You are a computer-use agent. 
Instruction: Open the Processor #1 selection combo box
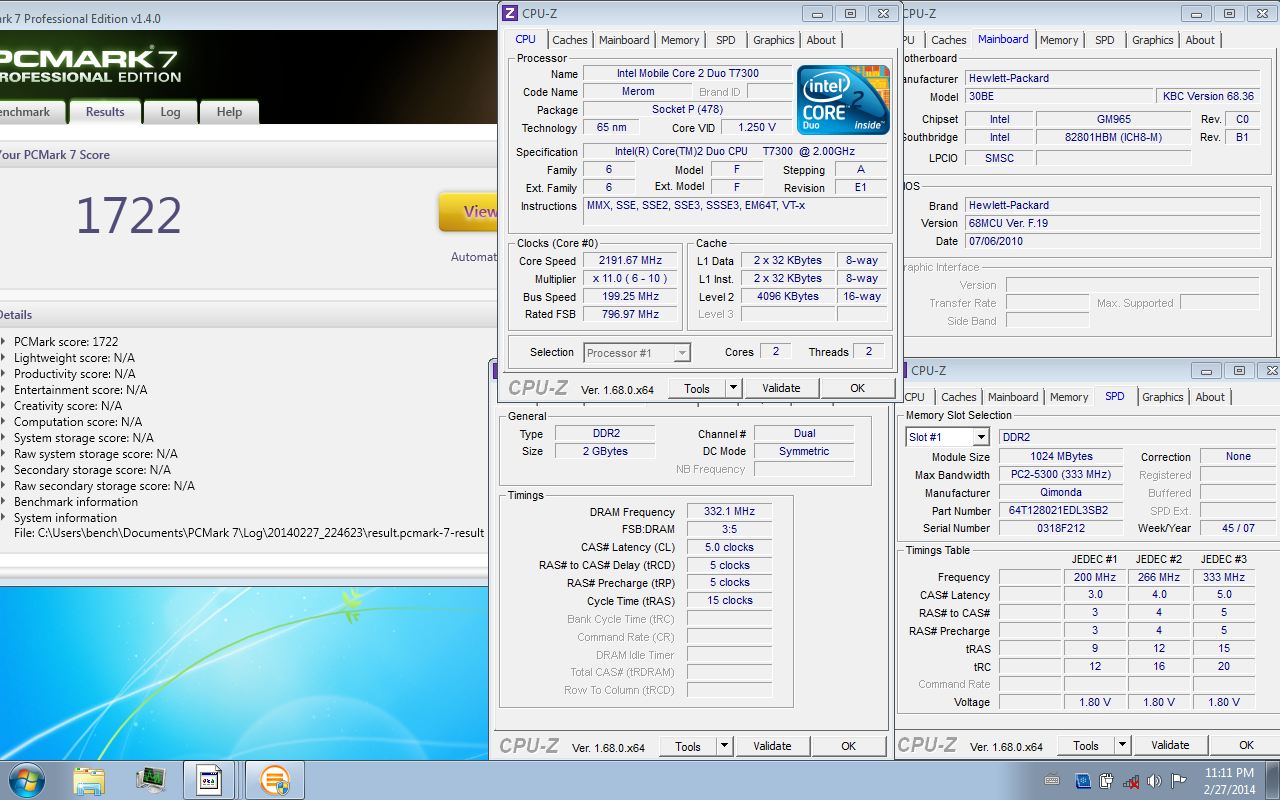[637, 353]
